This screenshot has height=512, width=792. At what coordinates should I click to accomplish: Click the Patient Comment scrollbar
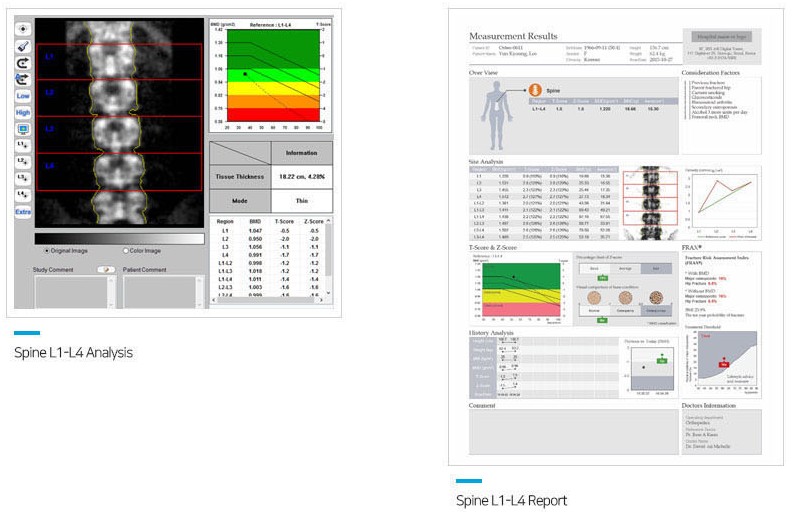coord(200,291)
